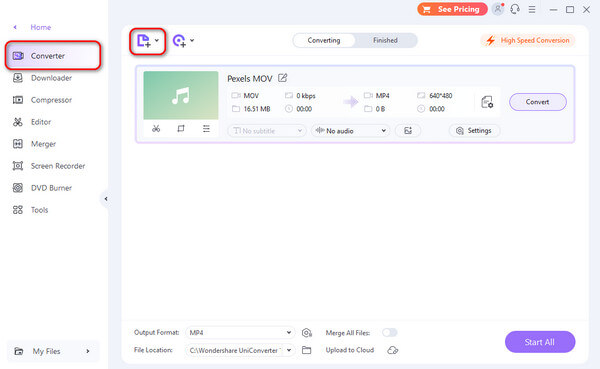Click the Upload to Cloud icon

[x=393, y=350]
